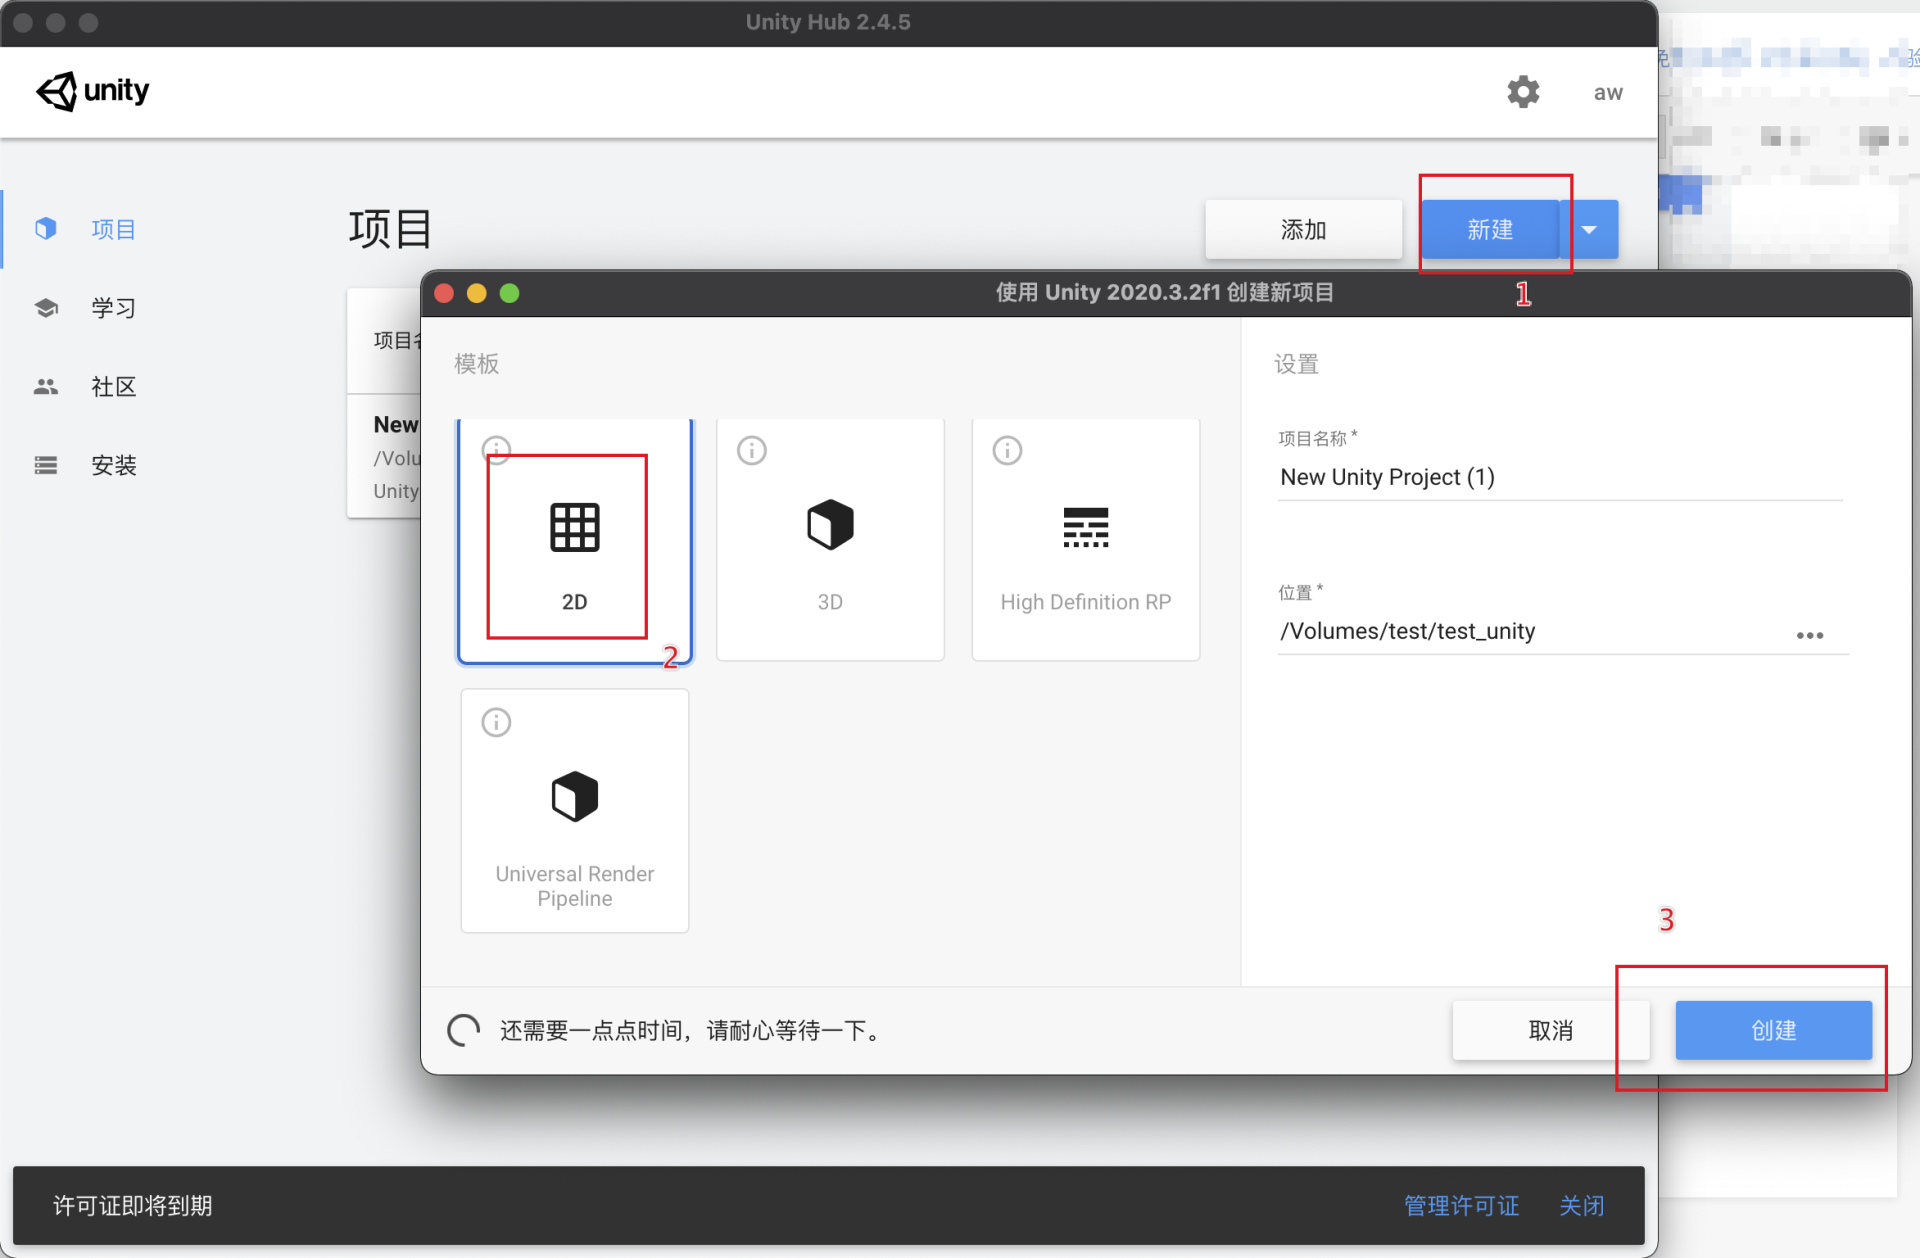Choose the 2D template grid icon

pos(575,527)
